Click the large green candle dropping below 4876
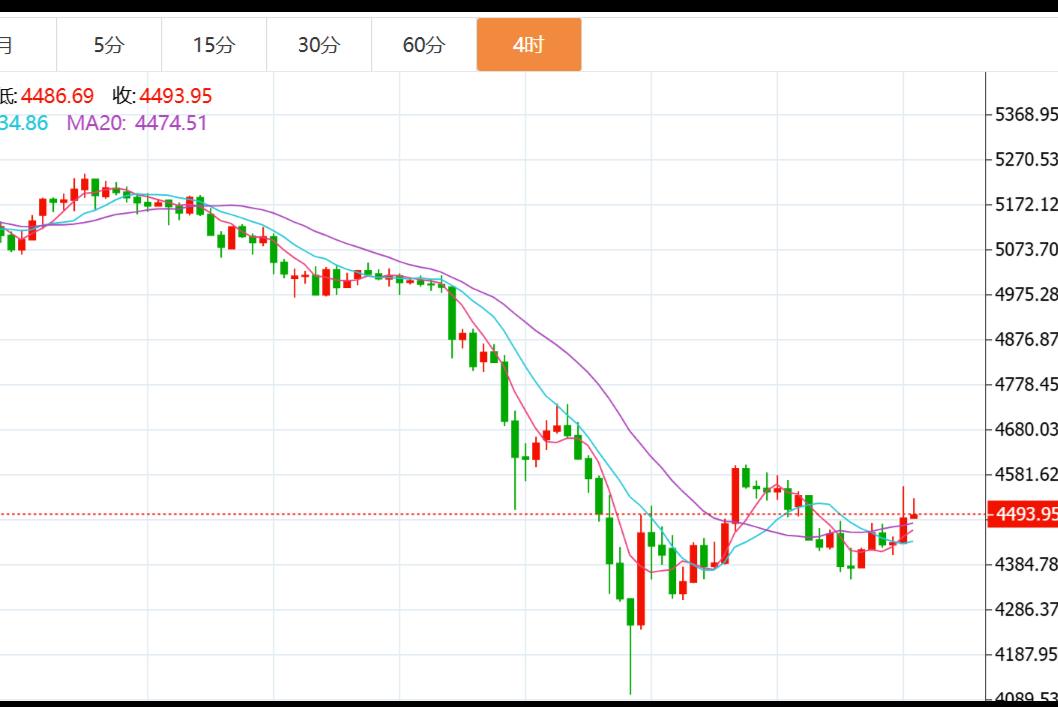 (452, 313)
